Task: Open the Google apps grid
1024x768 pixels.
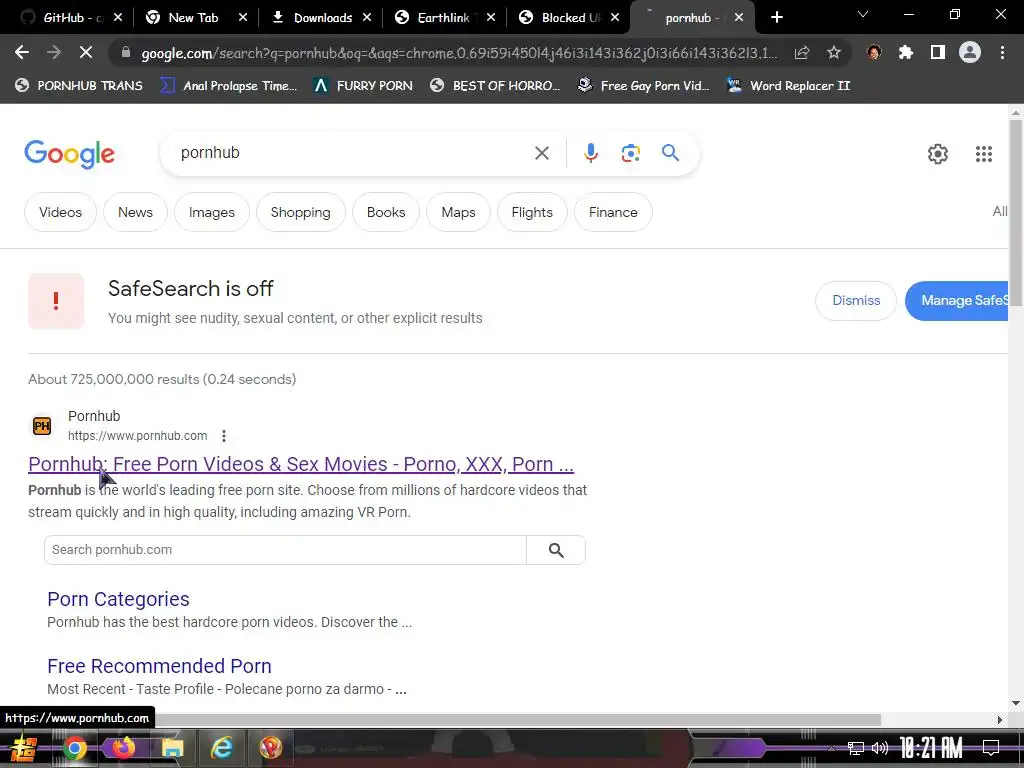Action: (984, 154)
